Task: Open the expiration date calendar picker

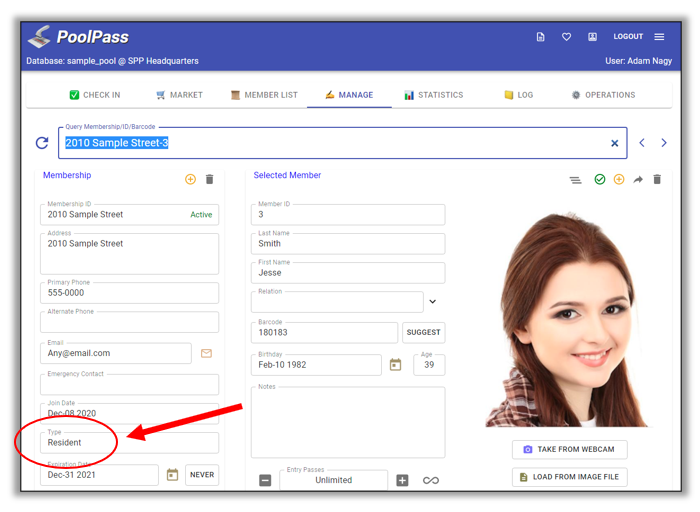Action: [172, 475]
